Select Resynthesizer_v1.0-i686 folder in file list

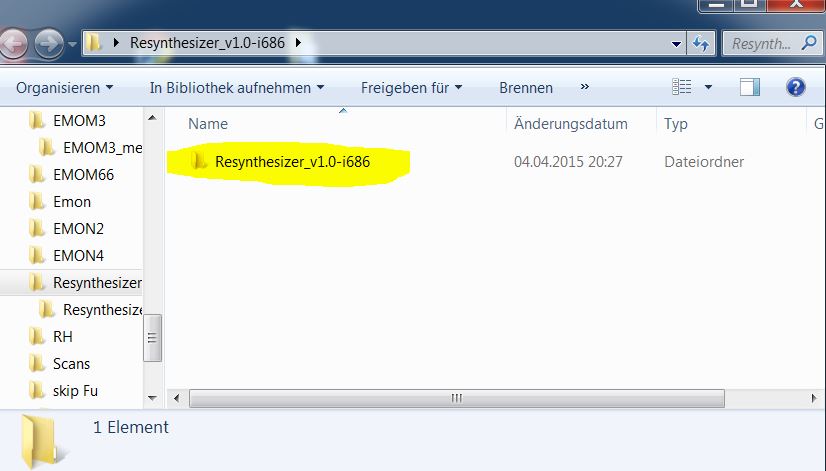tap(292, 162)
